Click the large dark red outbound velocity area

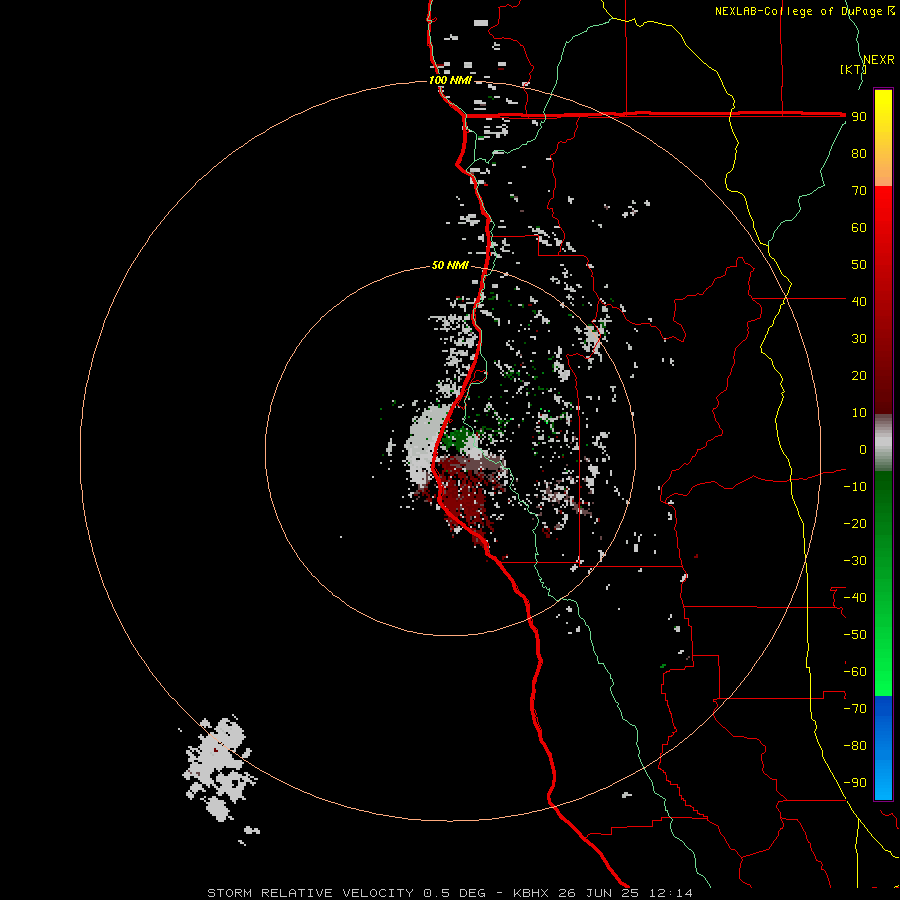point(466,494)
